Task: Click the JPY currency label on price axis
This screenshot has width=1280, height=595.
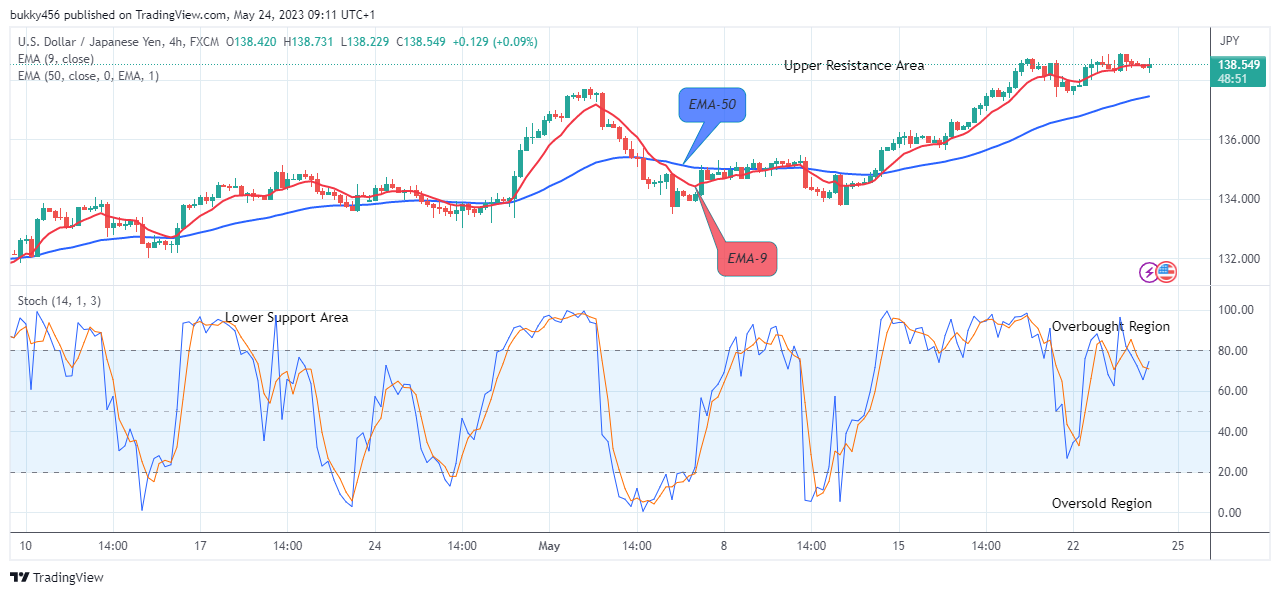Action: 1229,41
